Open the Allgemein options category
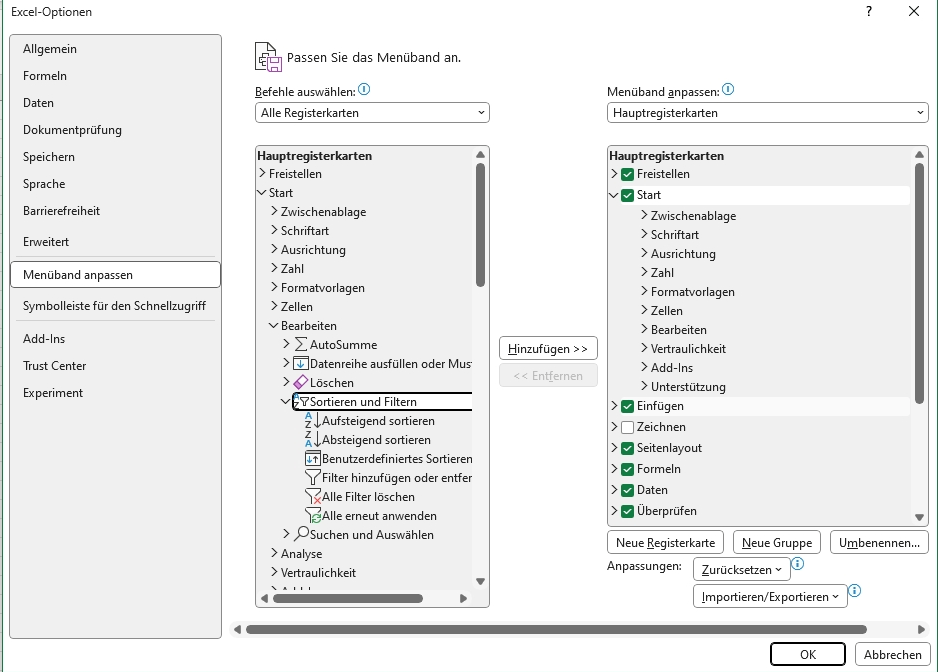 (x=115, y=49)
